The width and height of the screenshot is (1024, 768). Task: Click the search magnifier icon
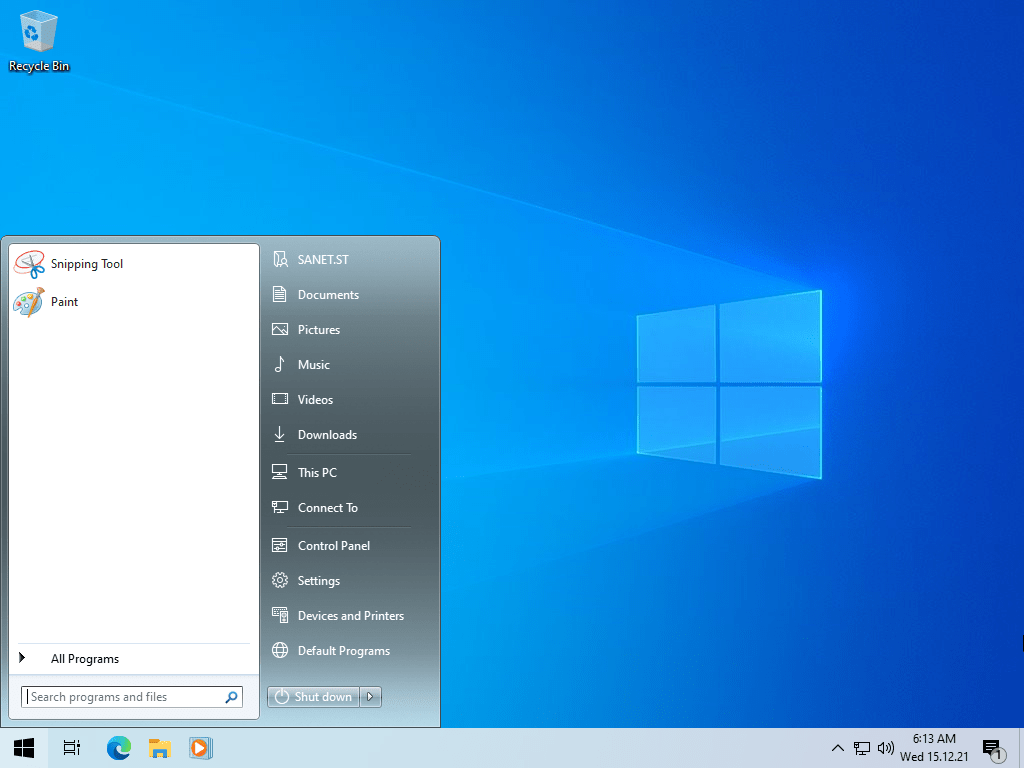coord(231,697)
